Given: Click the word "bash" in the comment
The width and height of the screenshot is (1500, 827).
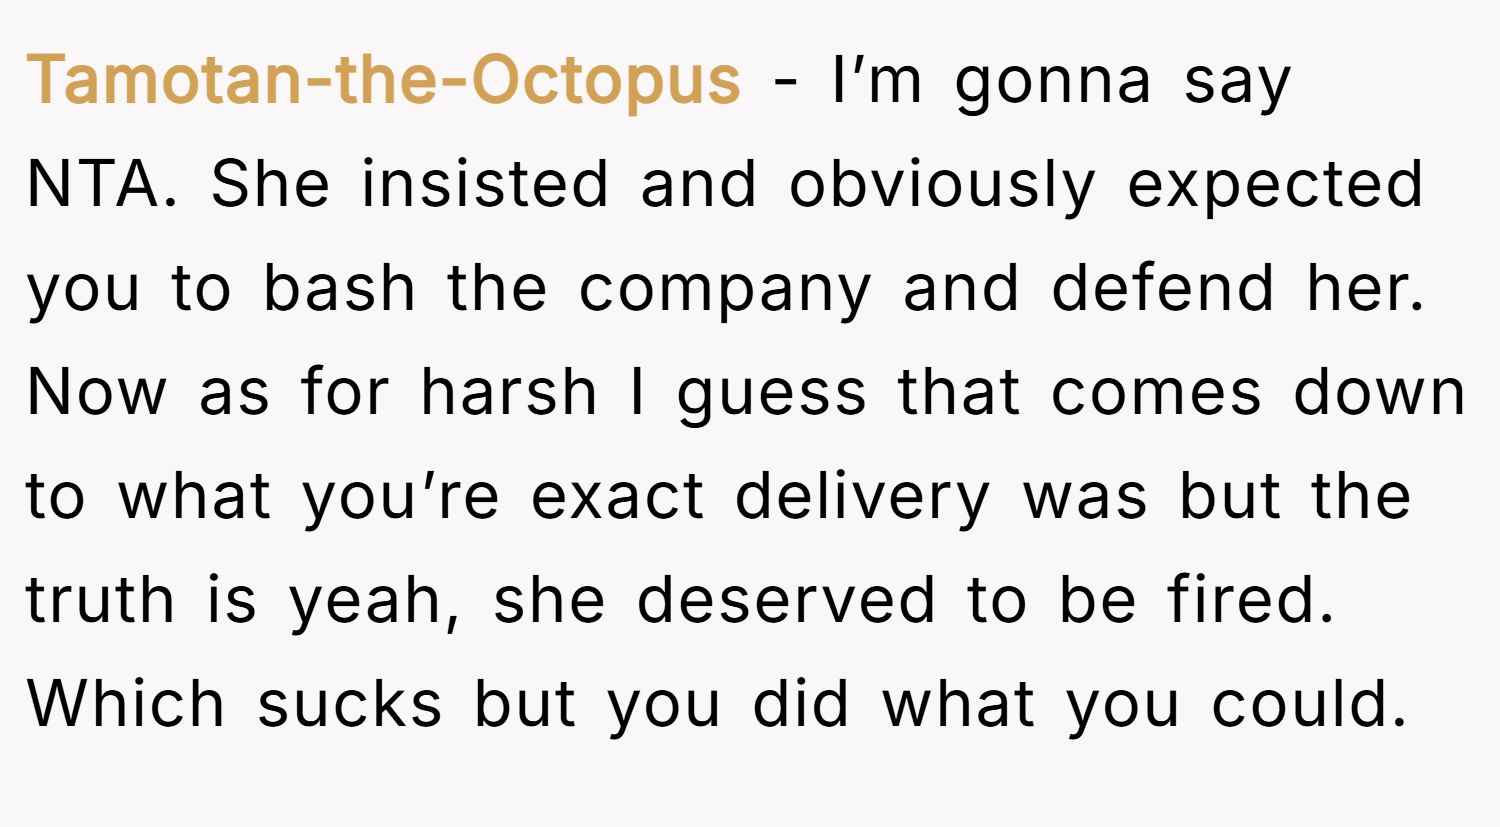Looking at the screenshot, I should click(x=339, y=289).
